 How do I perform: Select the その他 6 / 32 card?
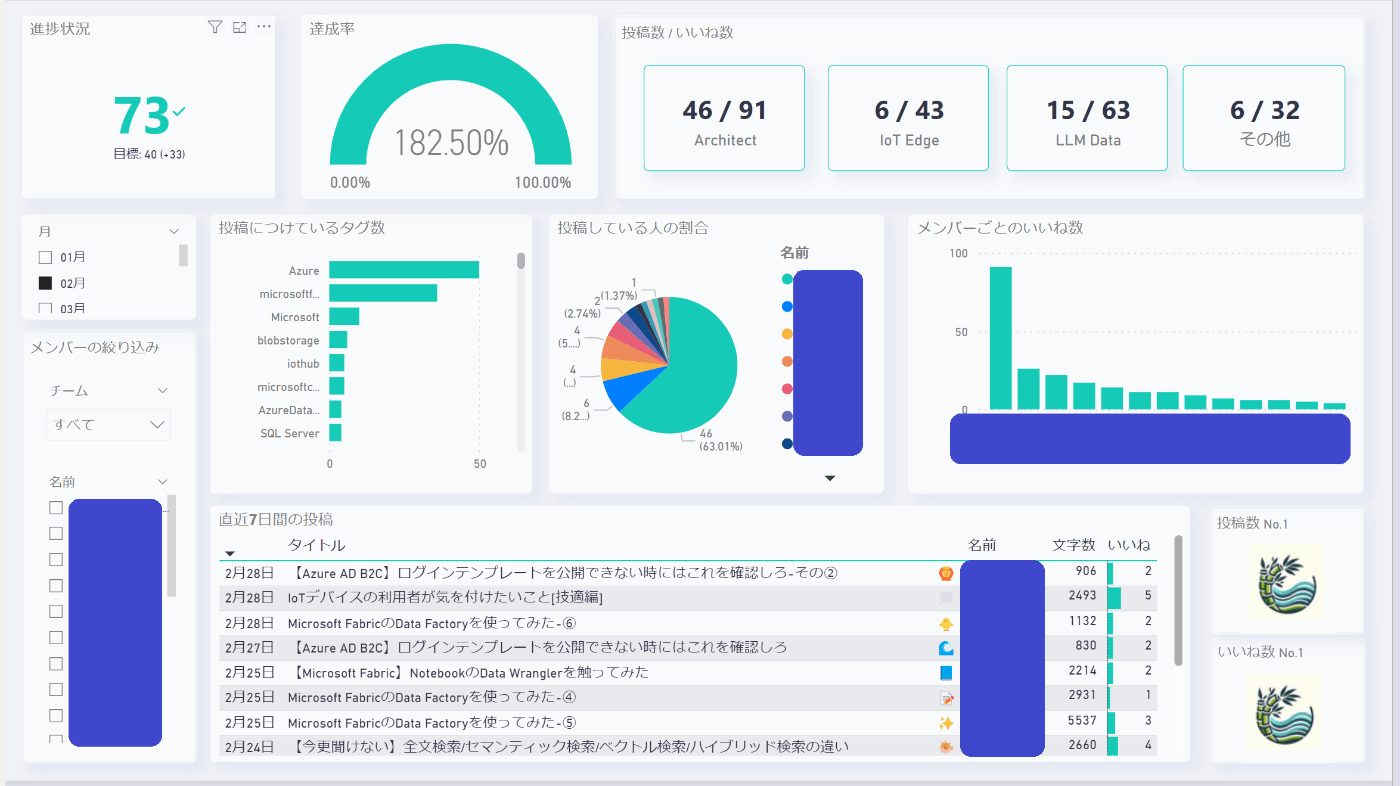tap(1264, 118)
